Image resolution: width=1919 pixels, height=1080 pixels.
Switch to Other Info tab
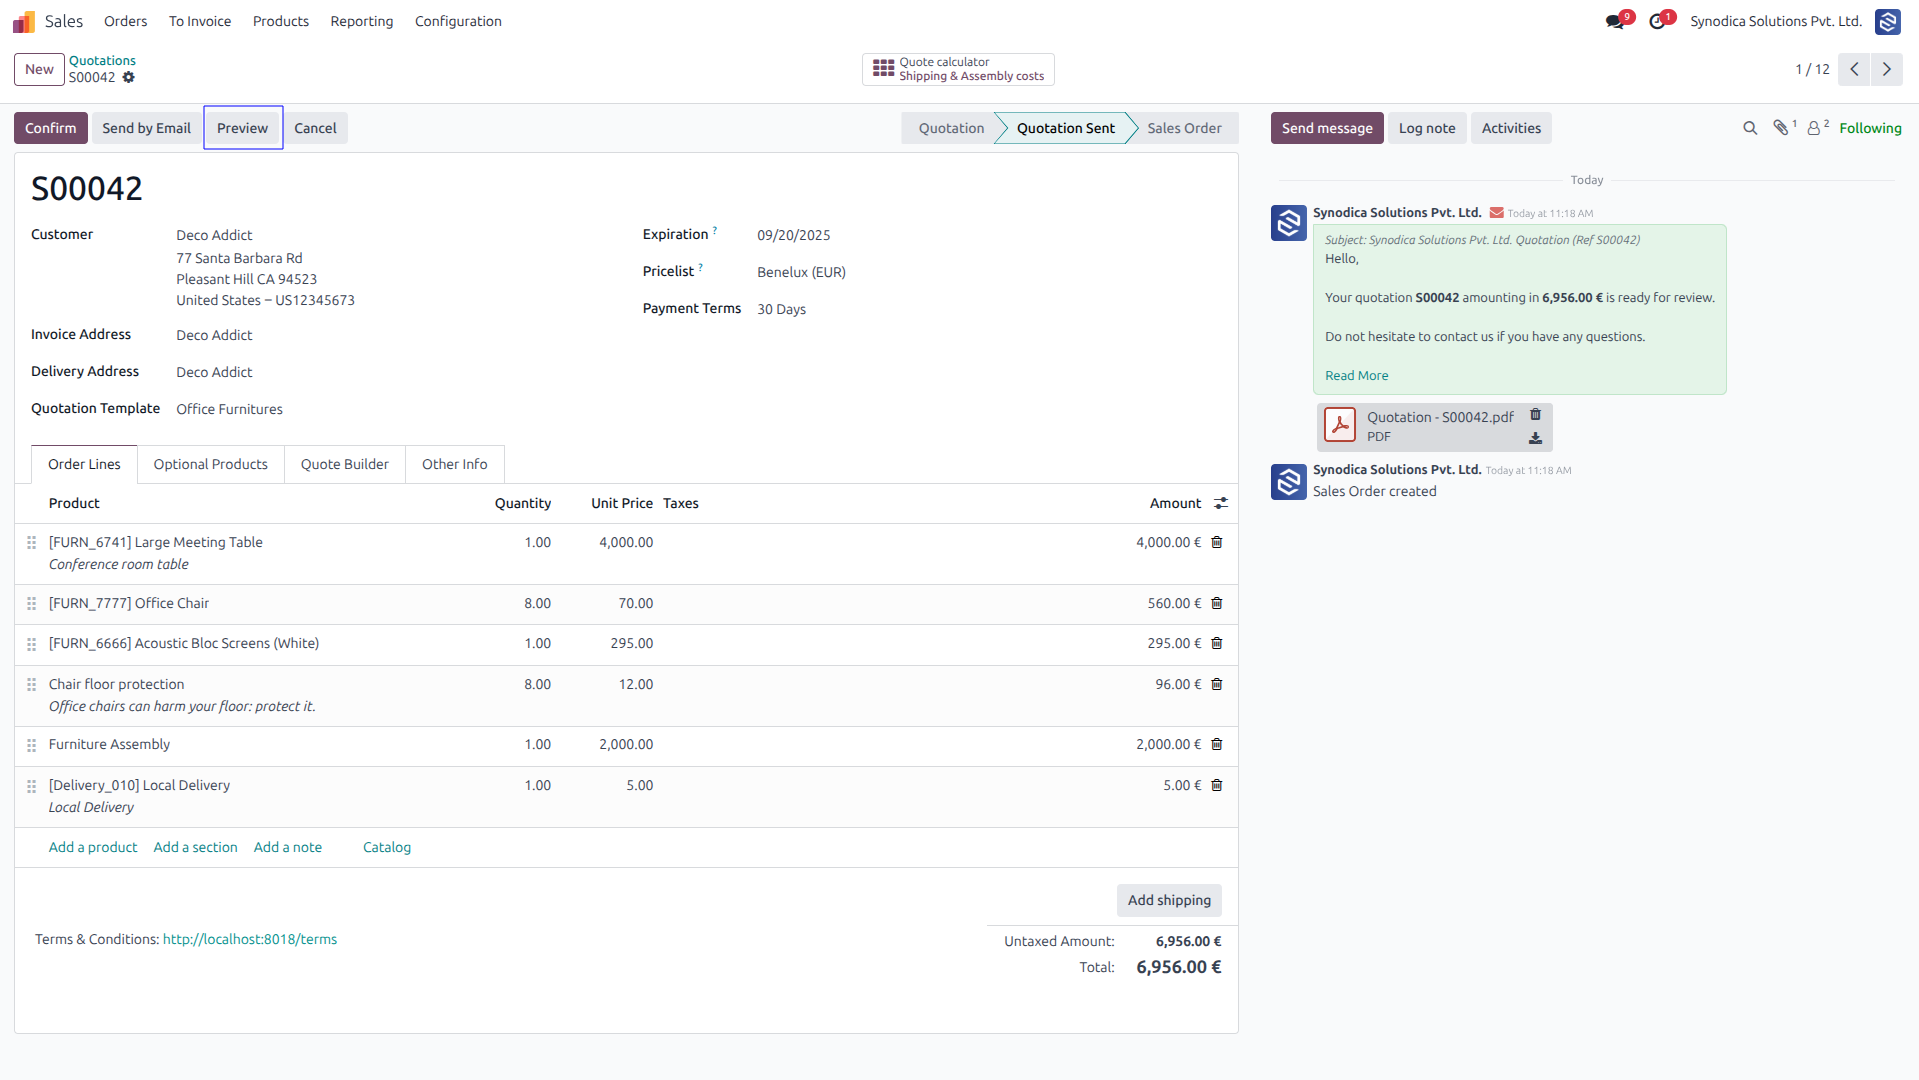pos(455,464)
